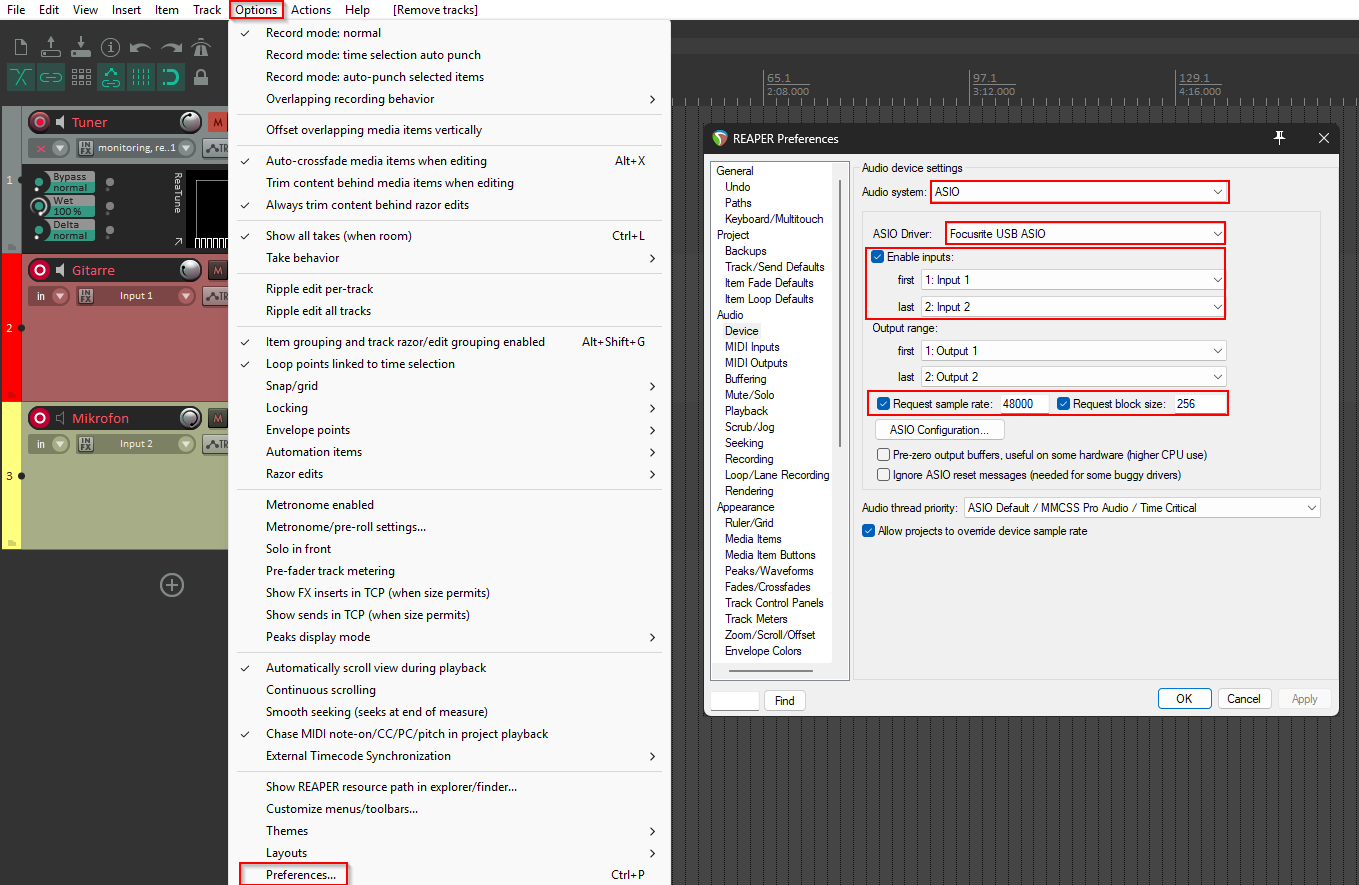This screenshot has height=885, width=1359.
Task: Open input FX on the Mikrofon track
Action: pyautogui.click(x=87, y=444)
